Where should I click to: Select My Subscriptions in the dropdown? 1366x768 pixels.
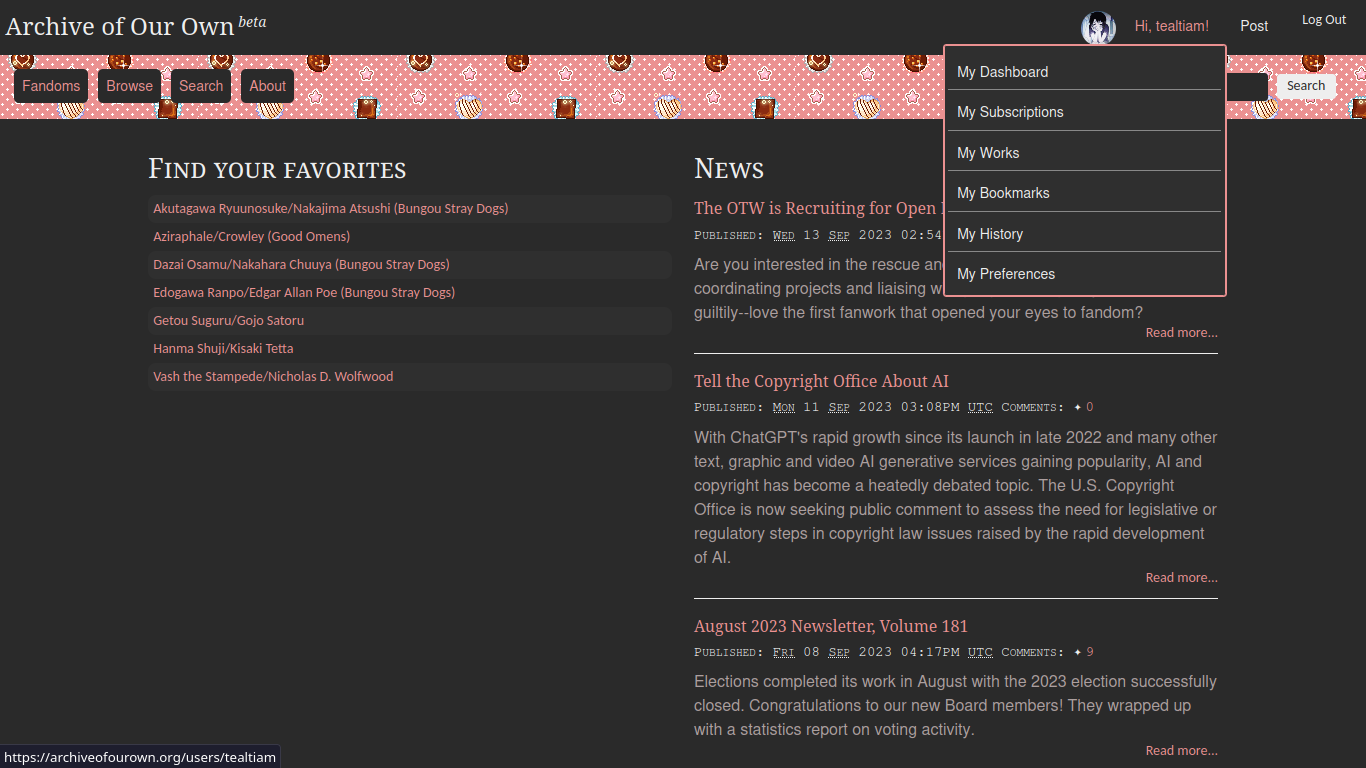coord(1010,112)
